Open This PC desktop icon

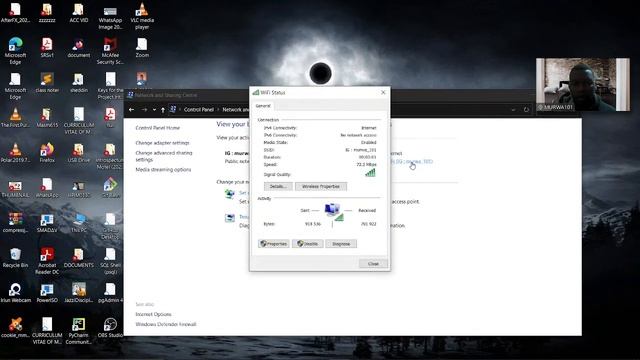coord(79,223)
